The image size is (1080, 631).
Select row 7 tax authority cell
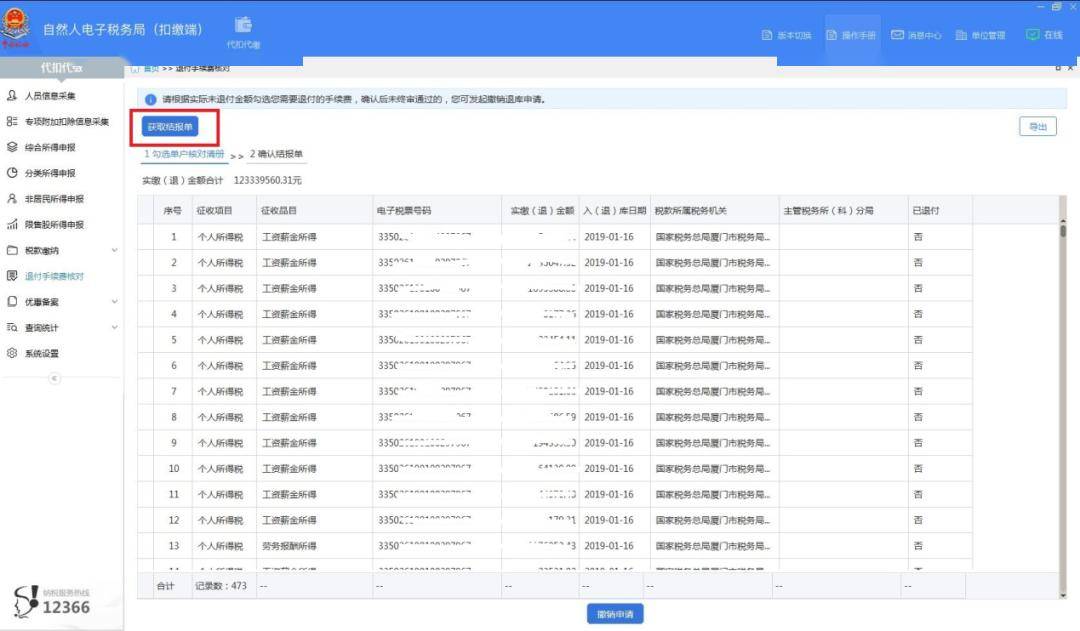pyautogui.click(x=714, y=391)
